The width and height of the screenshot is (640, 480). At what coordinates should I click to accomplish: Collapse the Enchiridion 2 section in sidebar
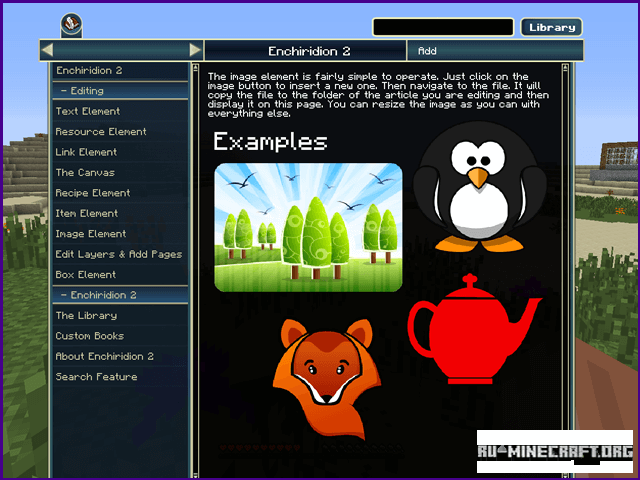(120, 295)
